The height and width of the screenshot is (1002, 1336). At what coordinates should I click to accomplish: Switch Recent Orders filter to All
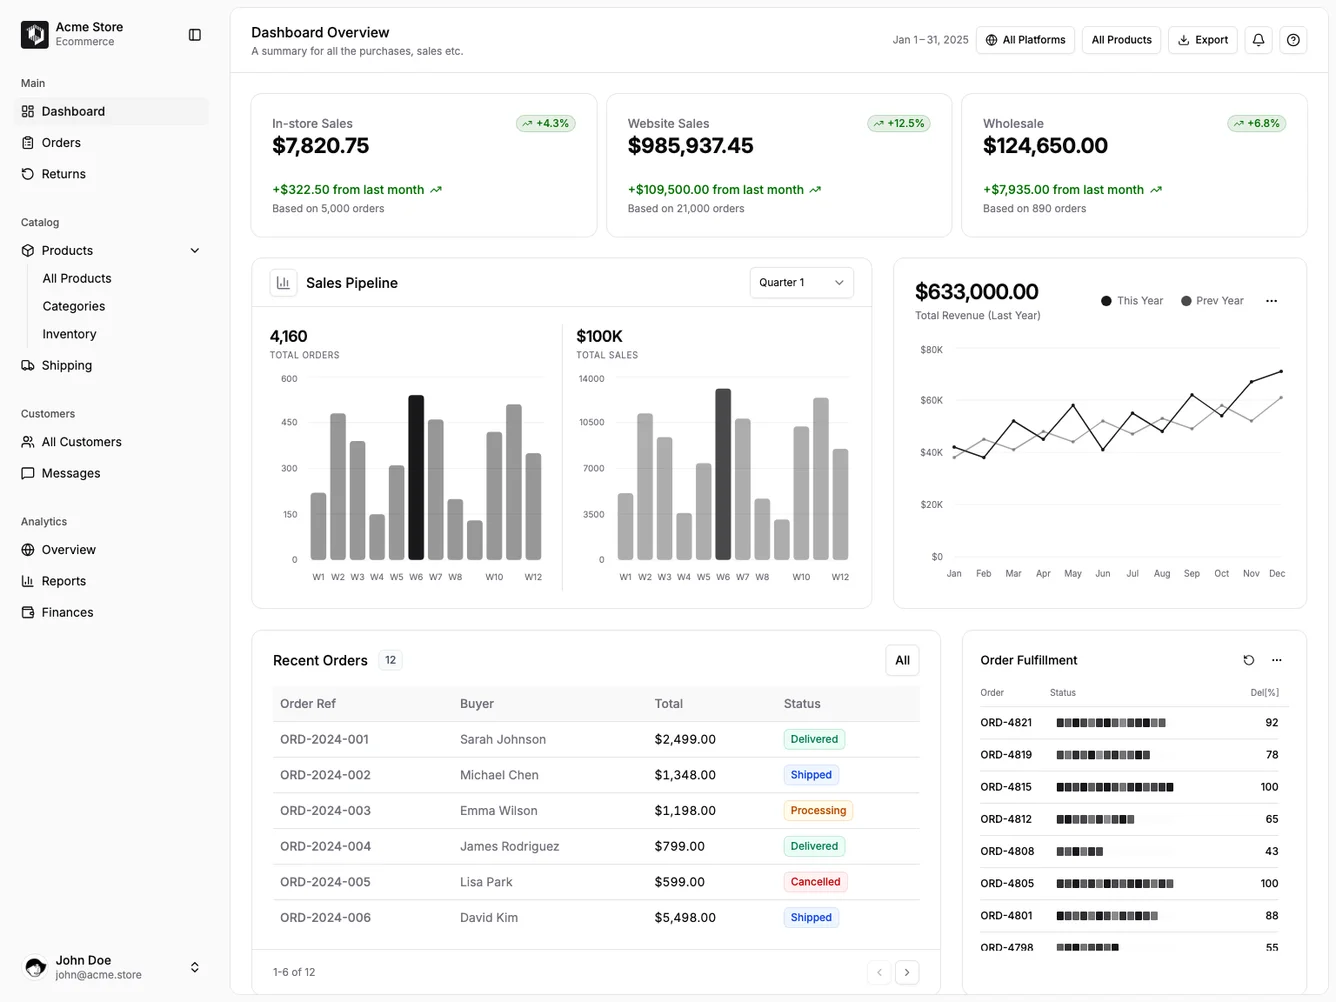pyautogui.click(x=902, y=660)
